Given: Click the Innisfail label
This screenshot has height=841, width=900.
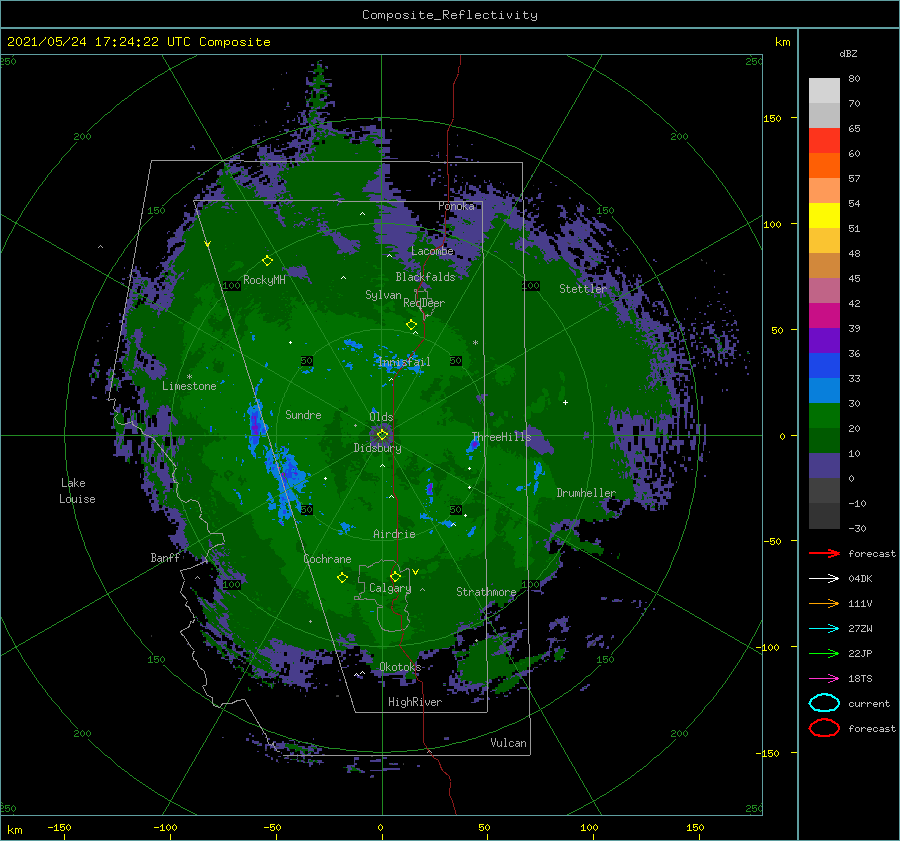Looking at the screenshot, I should pos(404,362).
